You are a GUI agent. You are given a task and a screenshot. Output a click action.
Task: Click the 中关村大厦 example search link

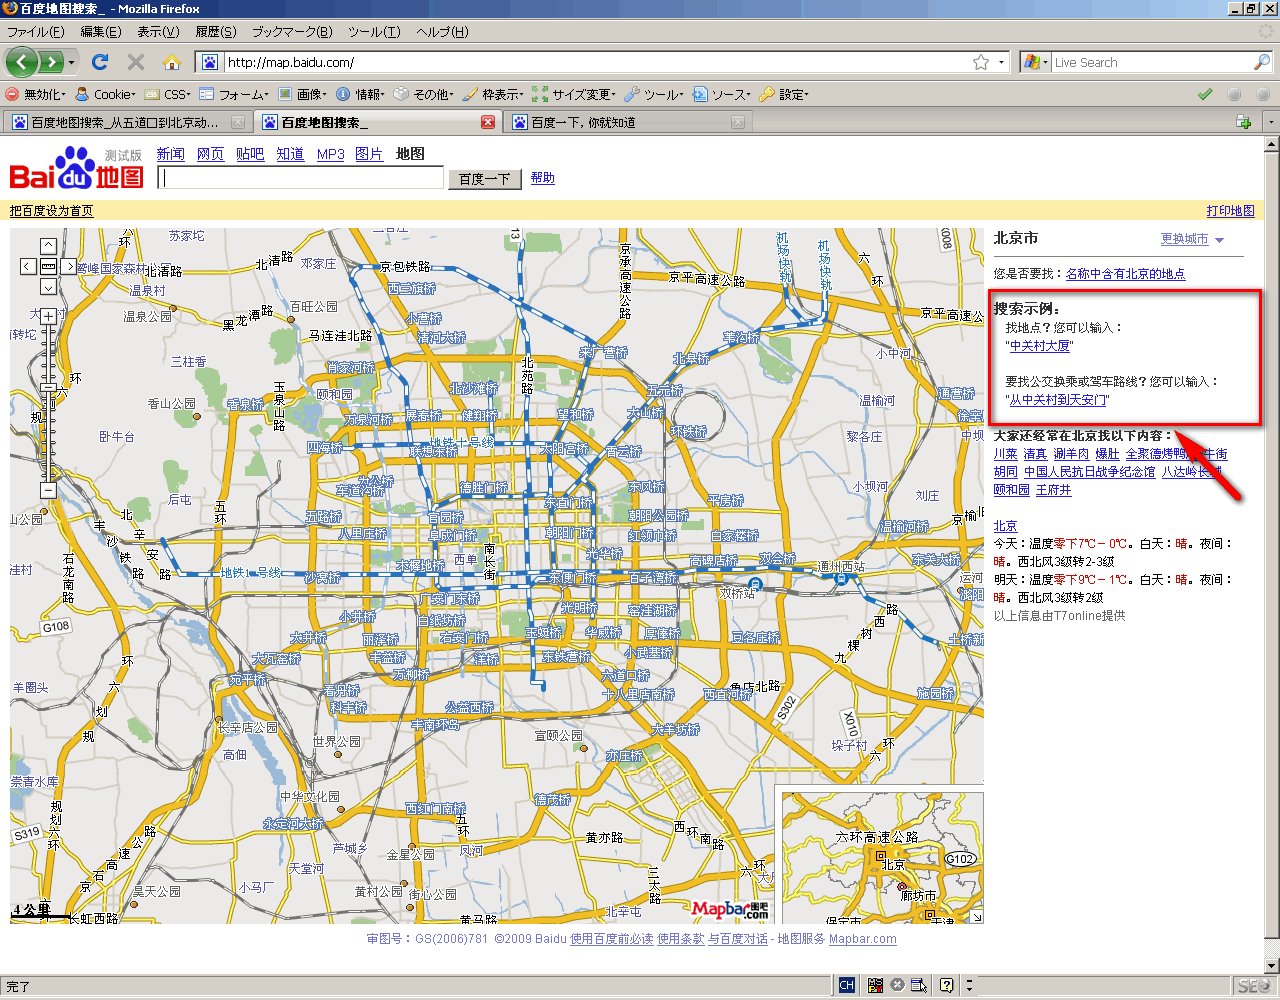tap(1040, 346)
